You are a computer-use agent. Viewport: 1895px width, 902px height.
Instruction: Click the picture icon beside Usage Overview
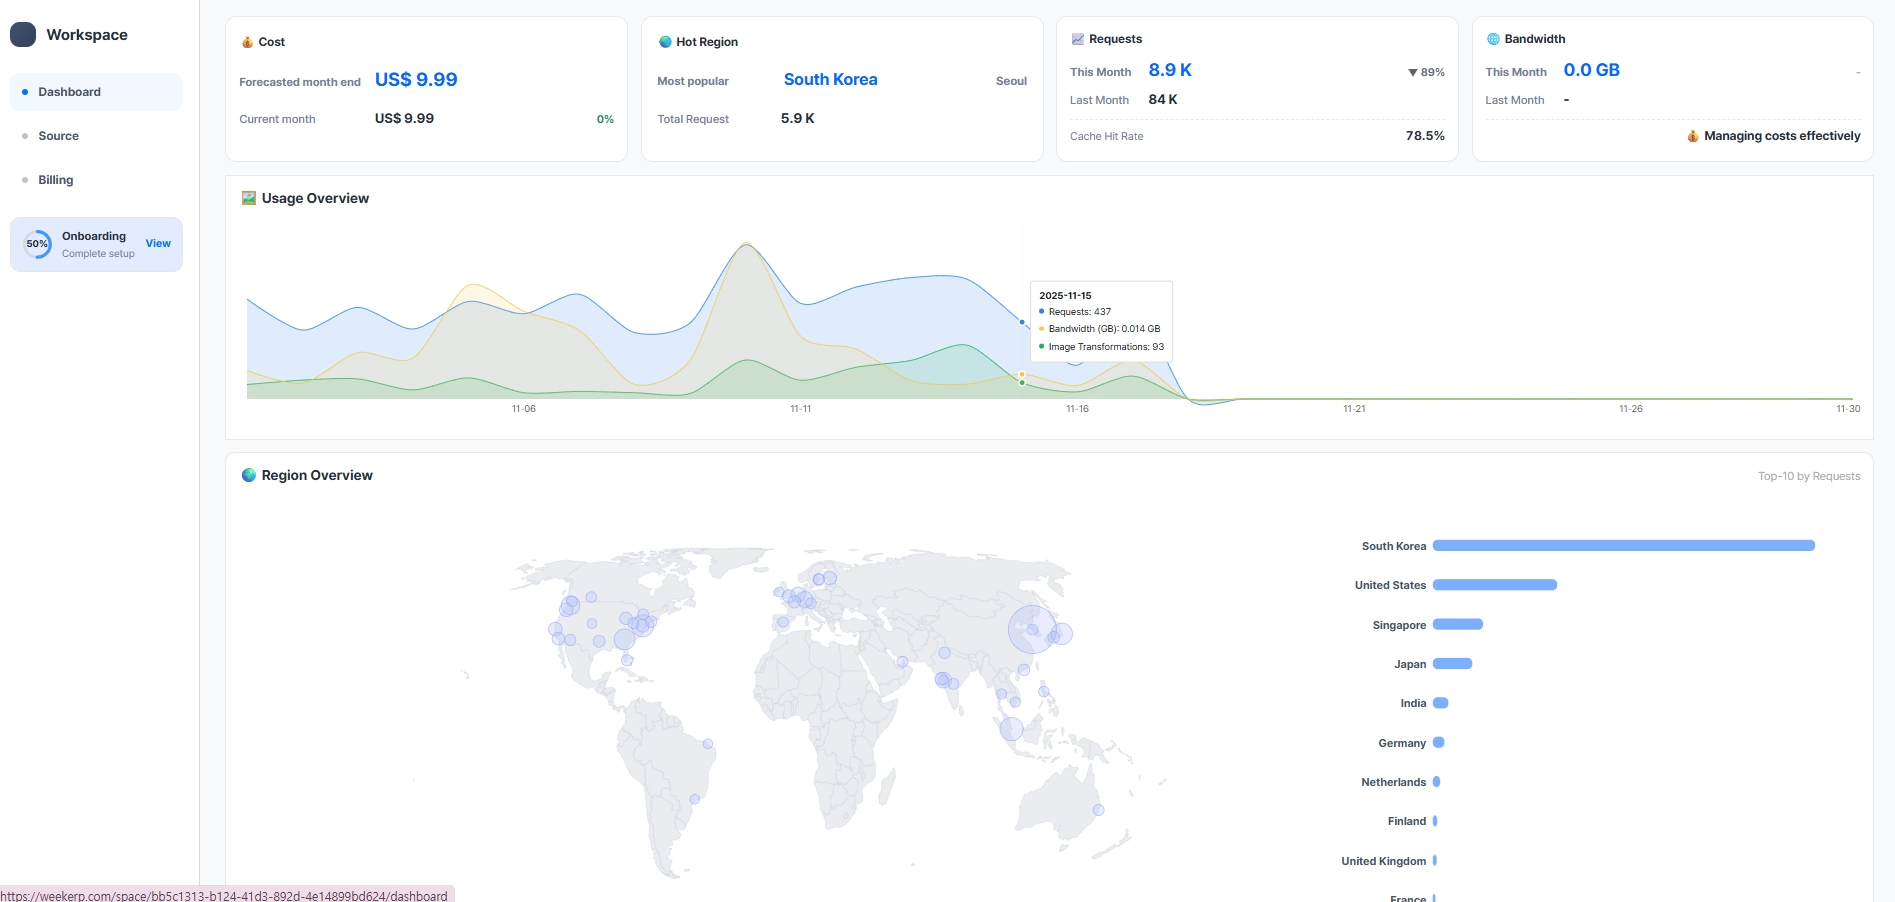[247, 198]
